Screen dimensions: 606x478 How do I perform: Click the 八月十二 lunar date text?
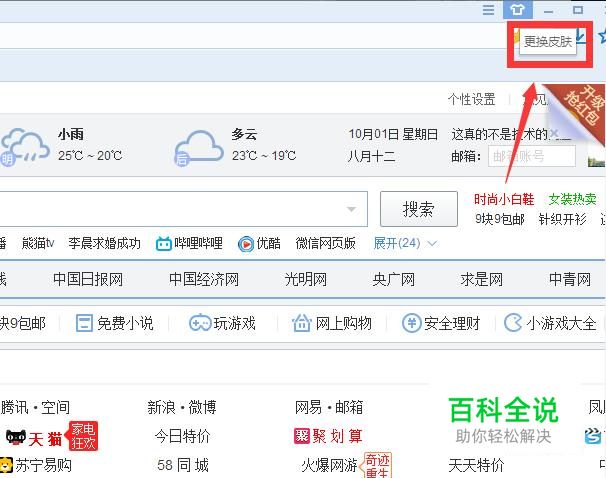click(371, 156)
